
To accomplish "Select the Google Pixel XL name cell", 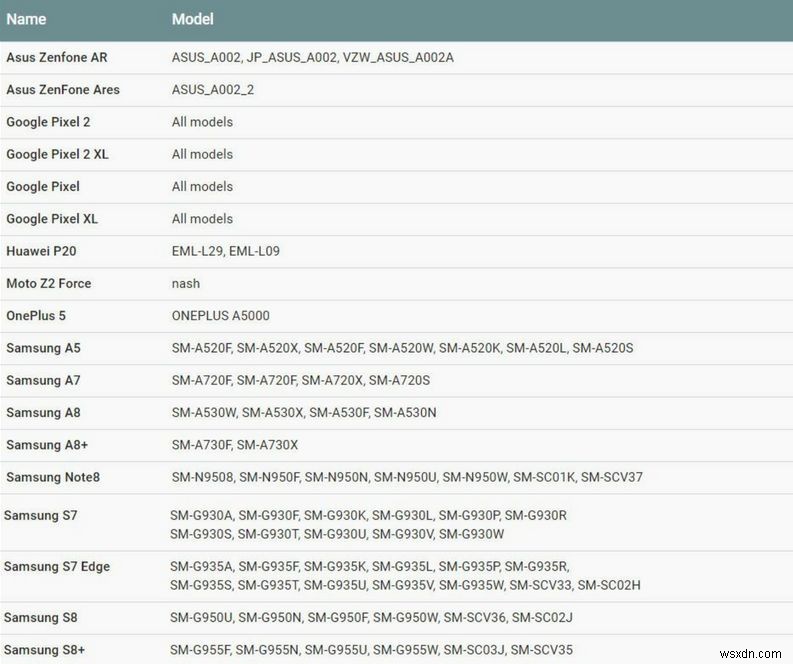I will (52, 219).
